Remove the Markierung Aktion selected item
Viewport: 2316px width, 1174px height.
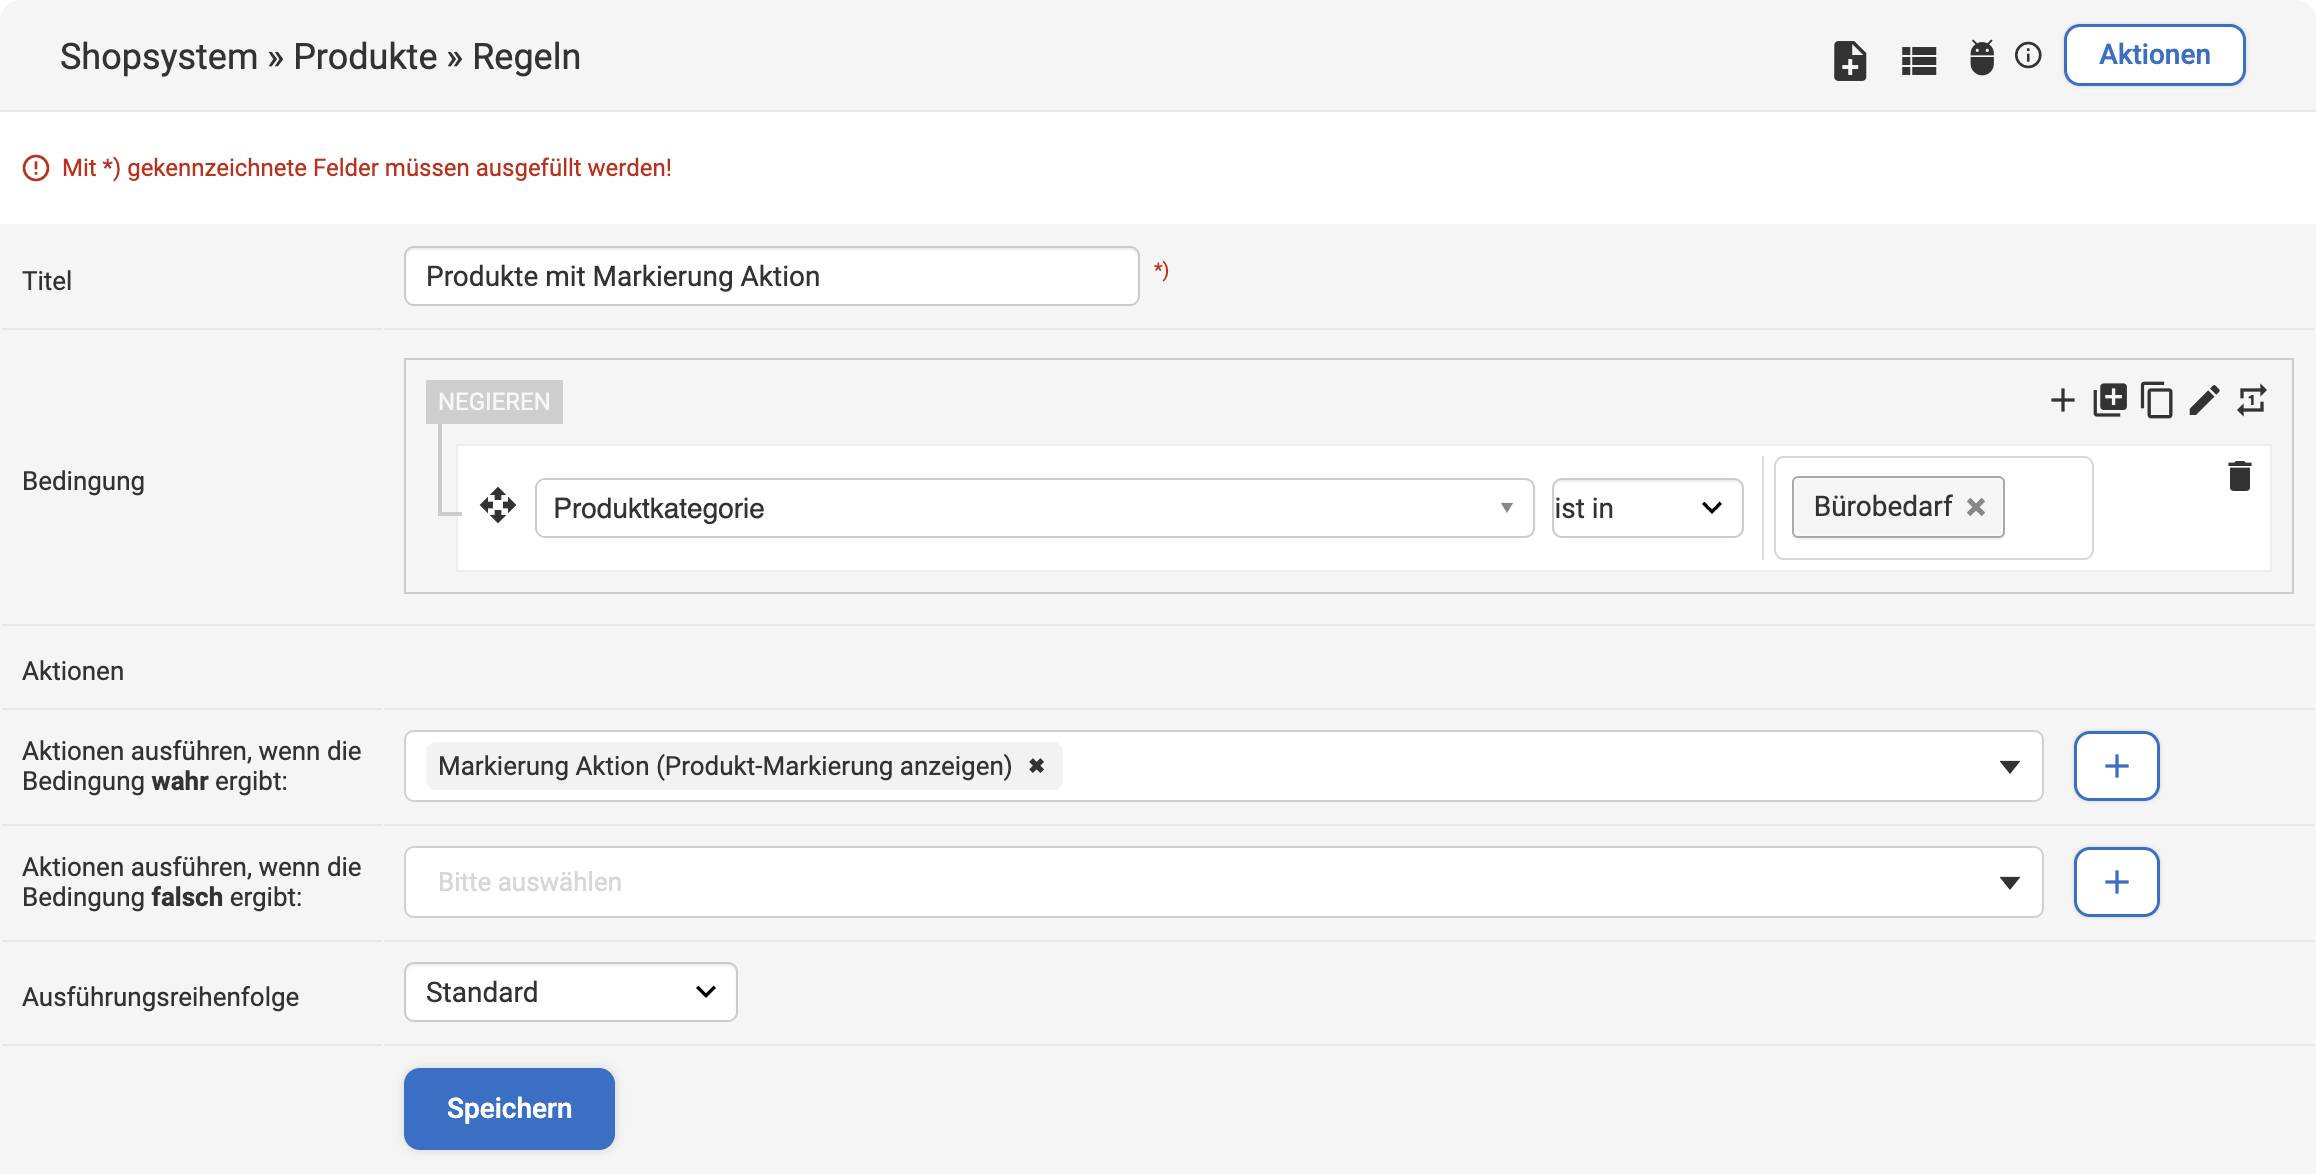1037,765
